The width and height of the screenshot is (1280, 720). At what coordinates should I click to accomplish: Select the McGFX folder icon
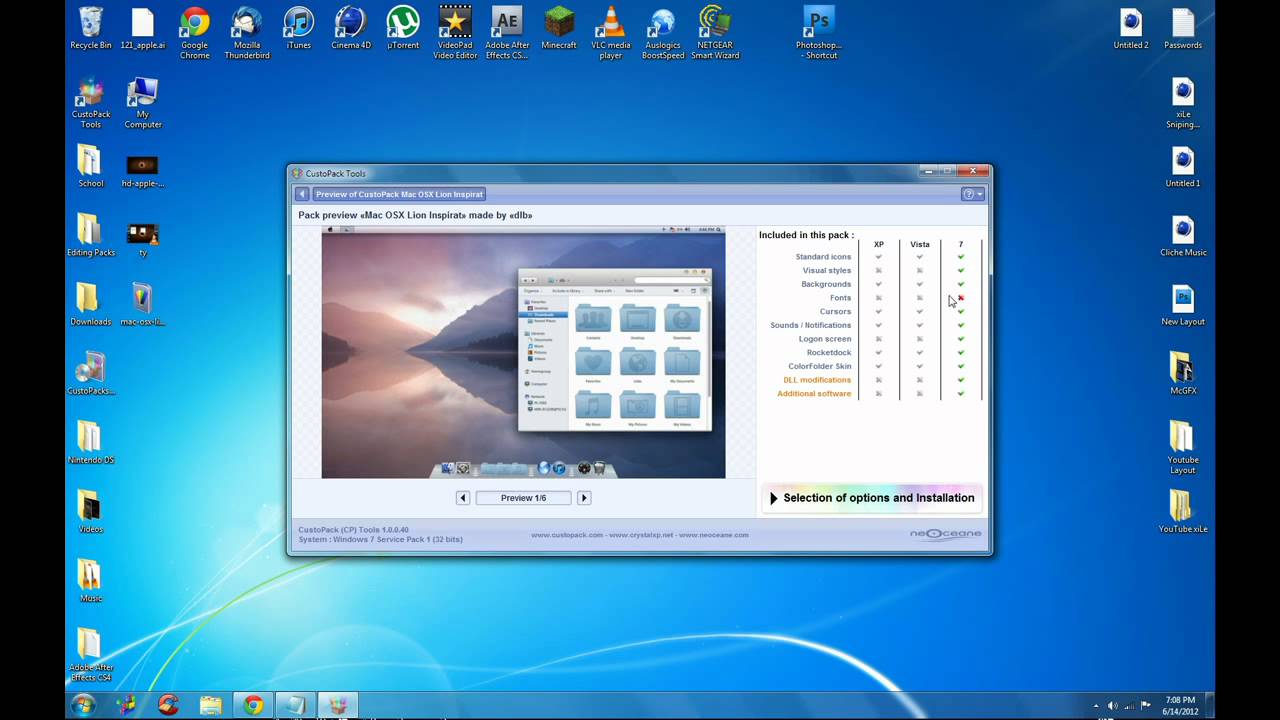point(1183,374)
